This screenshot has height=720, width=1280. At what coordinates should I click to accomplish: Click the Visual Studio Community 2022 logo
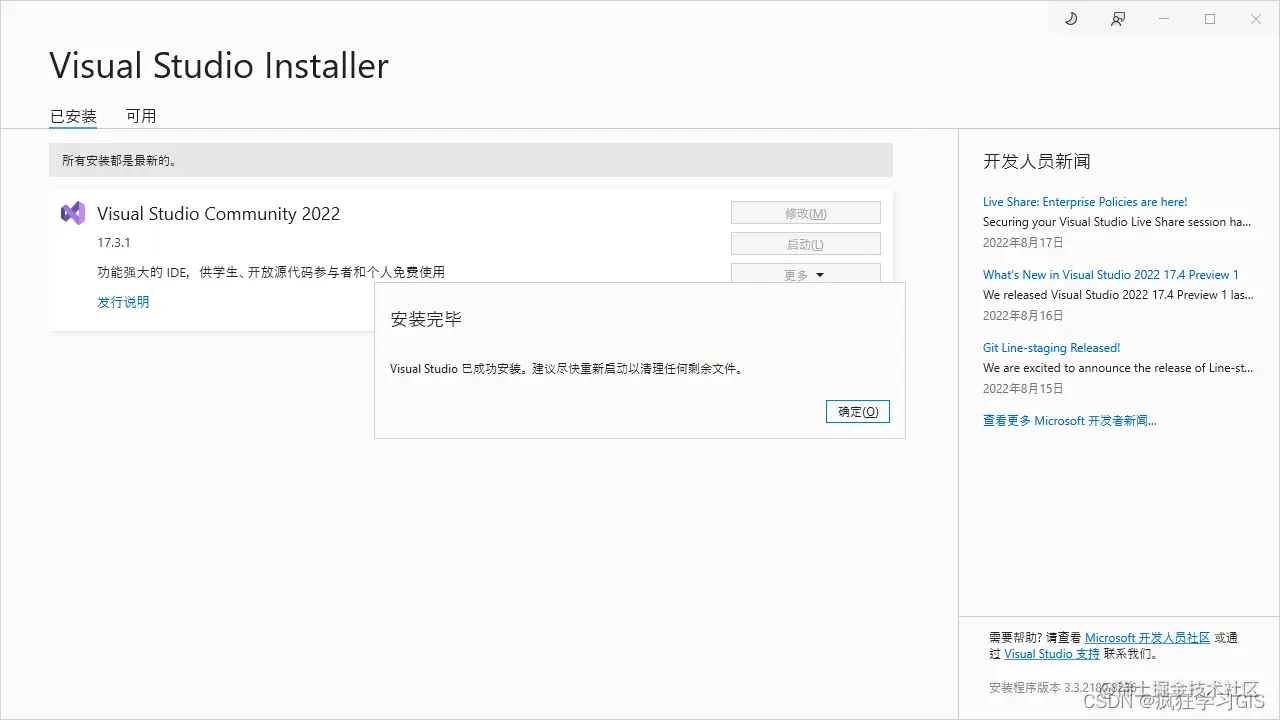(x=73, y=213)
